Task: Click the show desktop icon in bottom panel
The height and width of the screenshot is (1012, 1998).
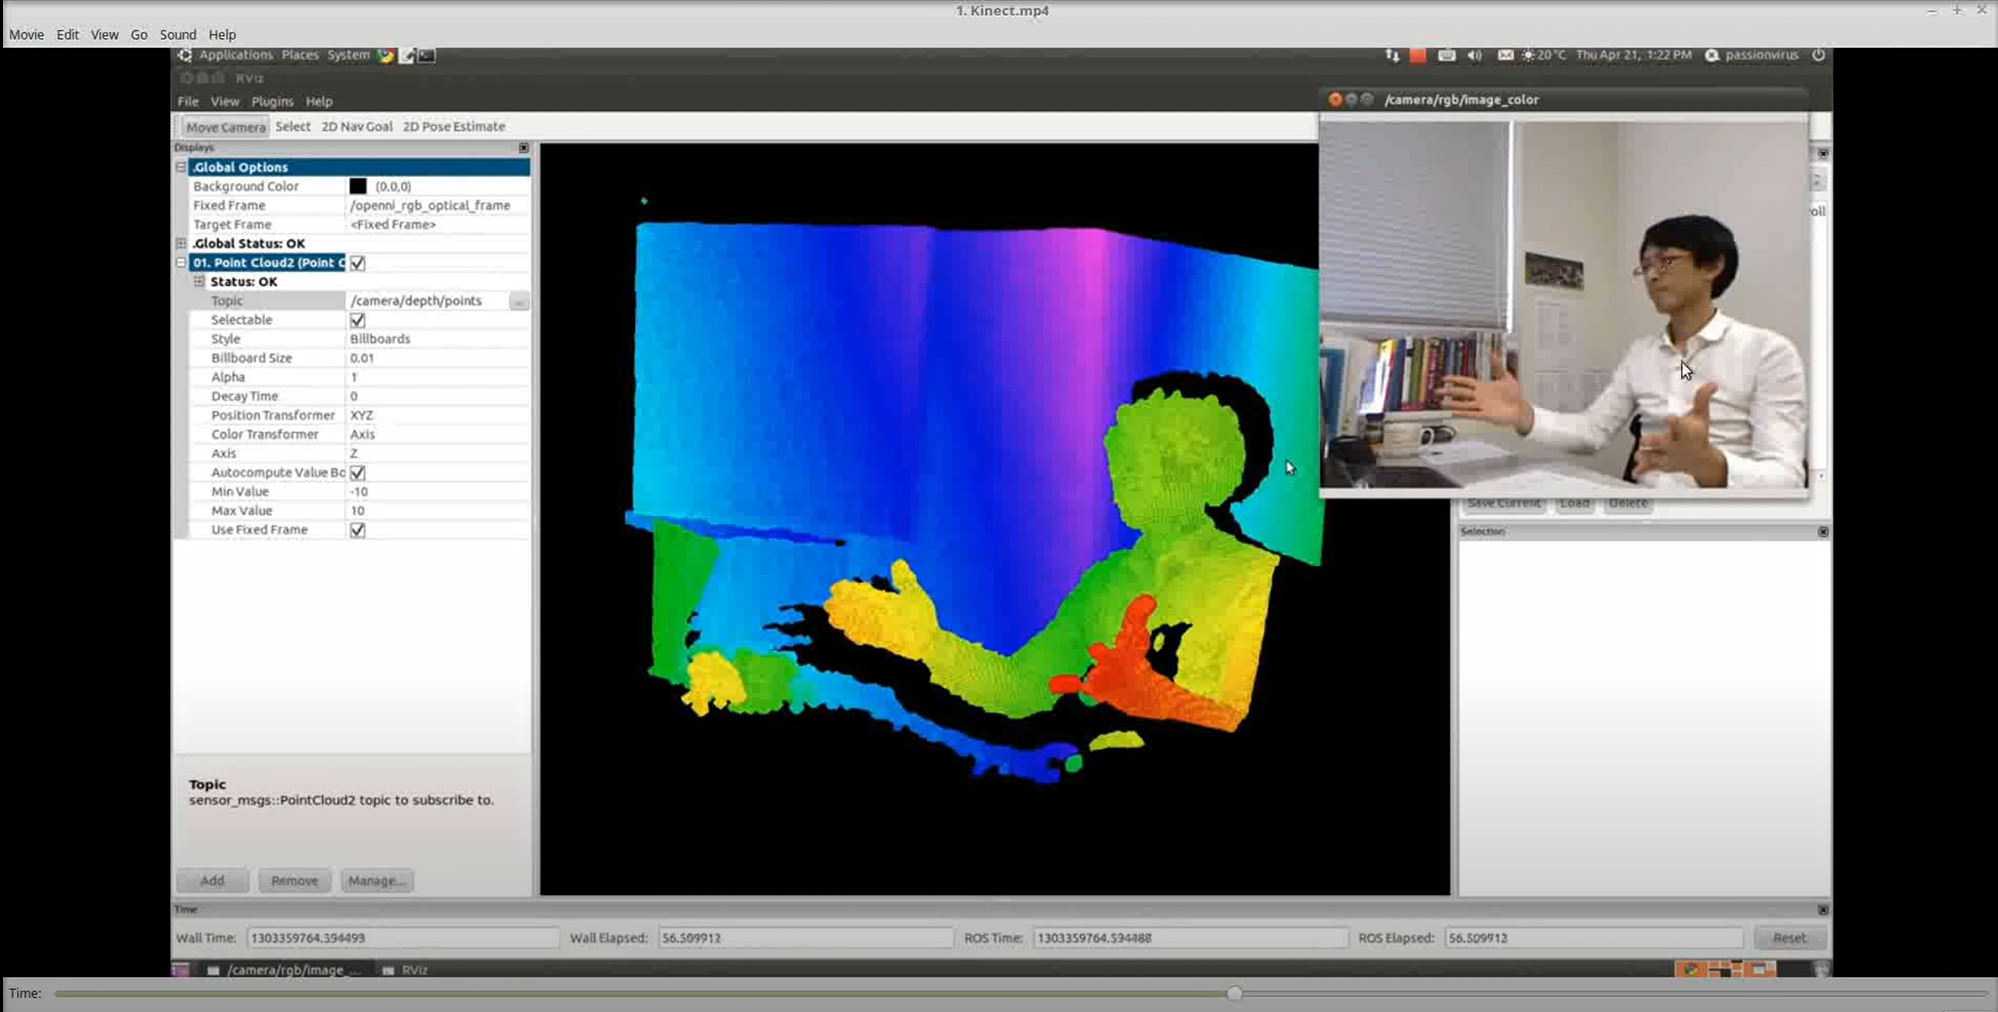Action: coord(180,970)
